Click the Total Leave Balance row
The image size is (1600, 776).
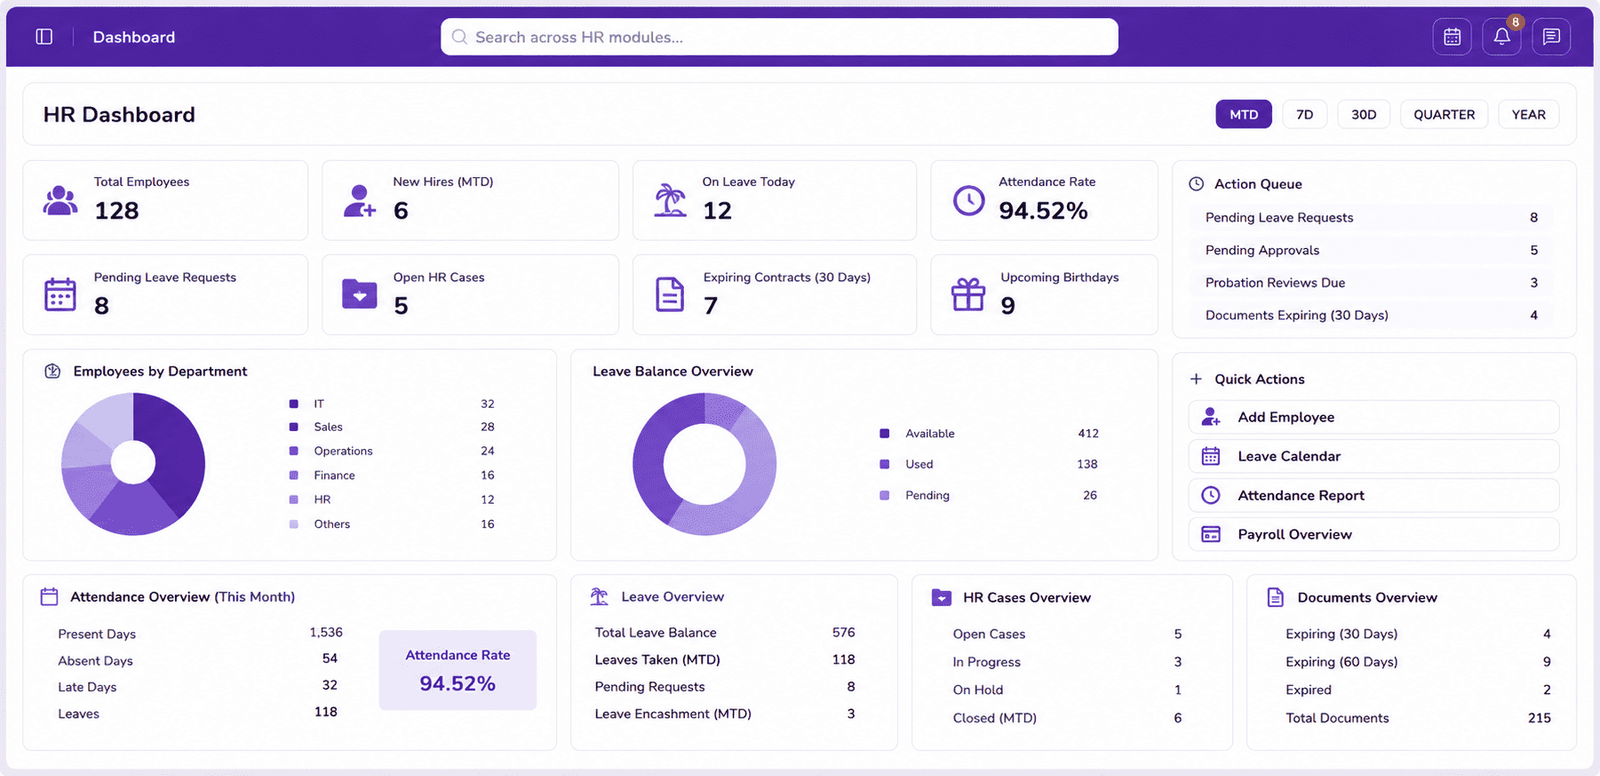click(x=725, y=633)
